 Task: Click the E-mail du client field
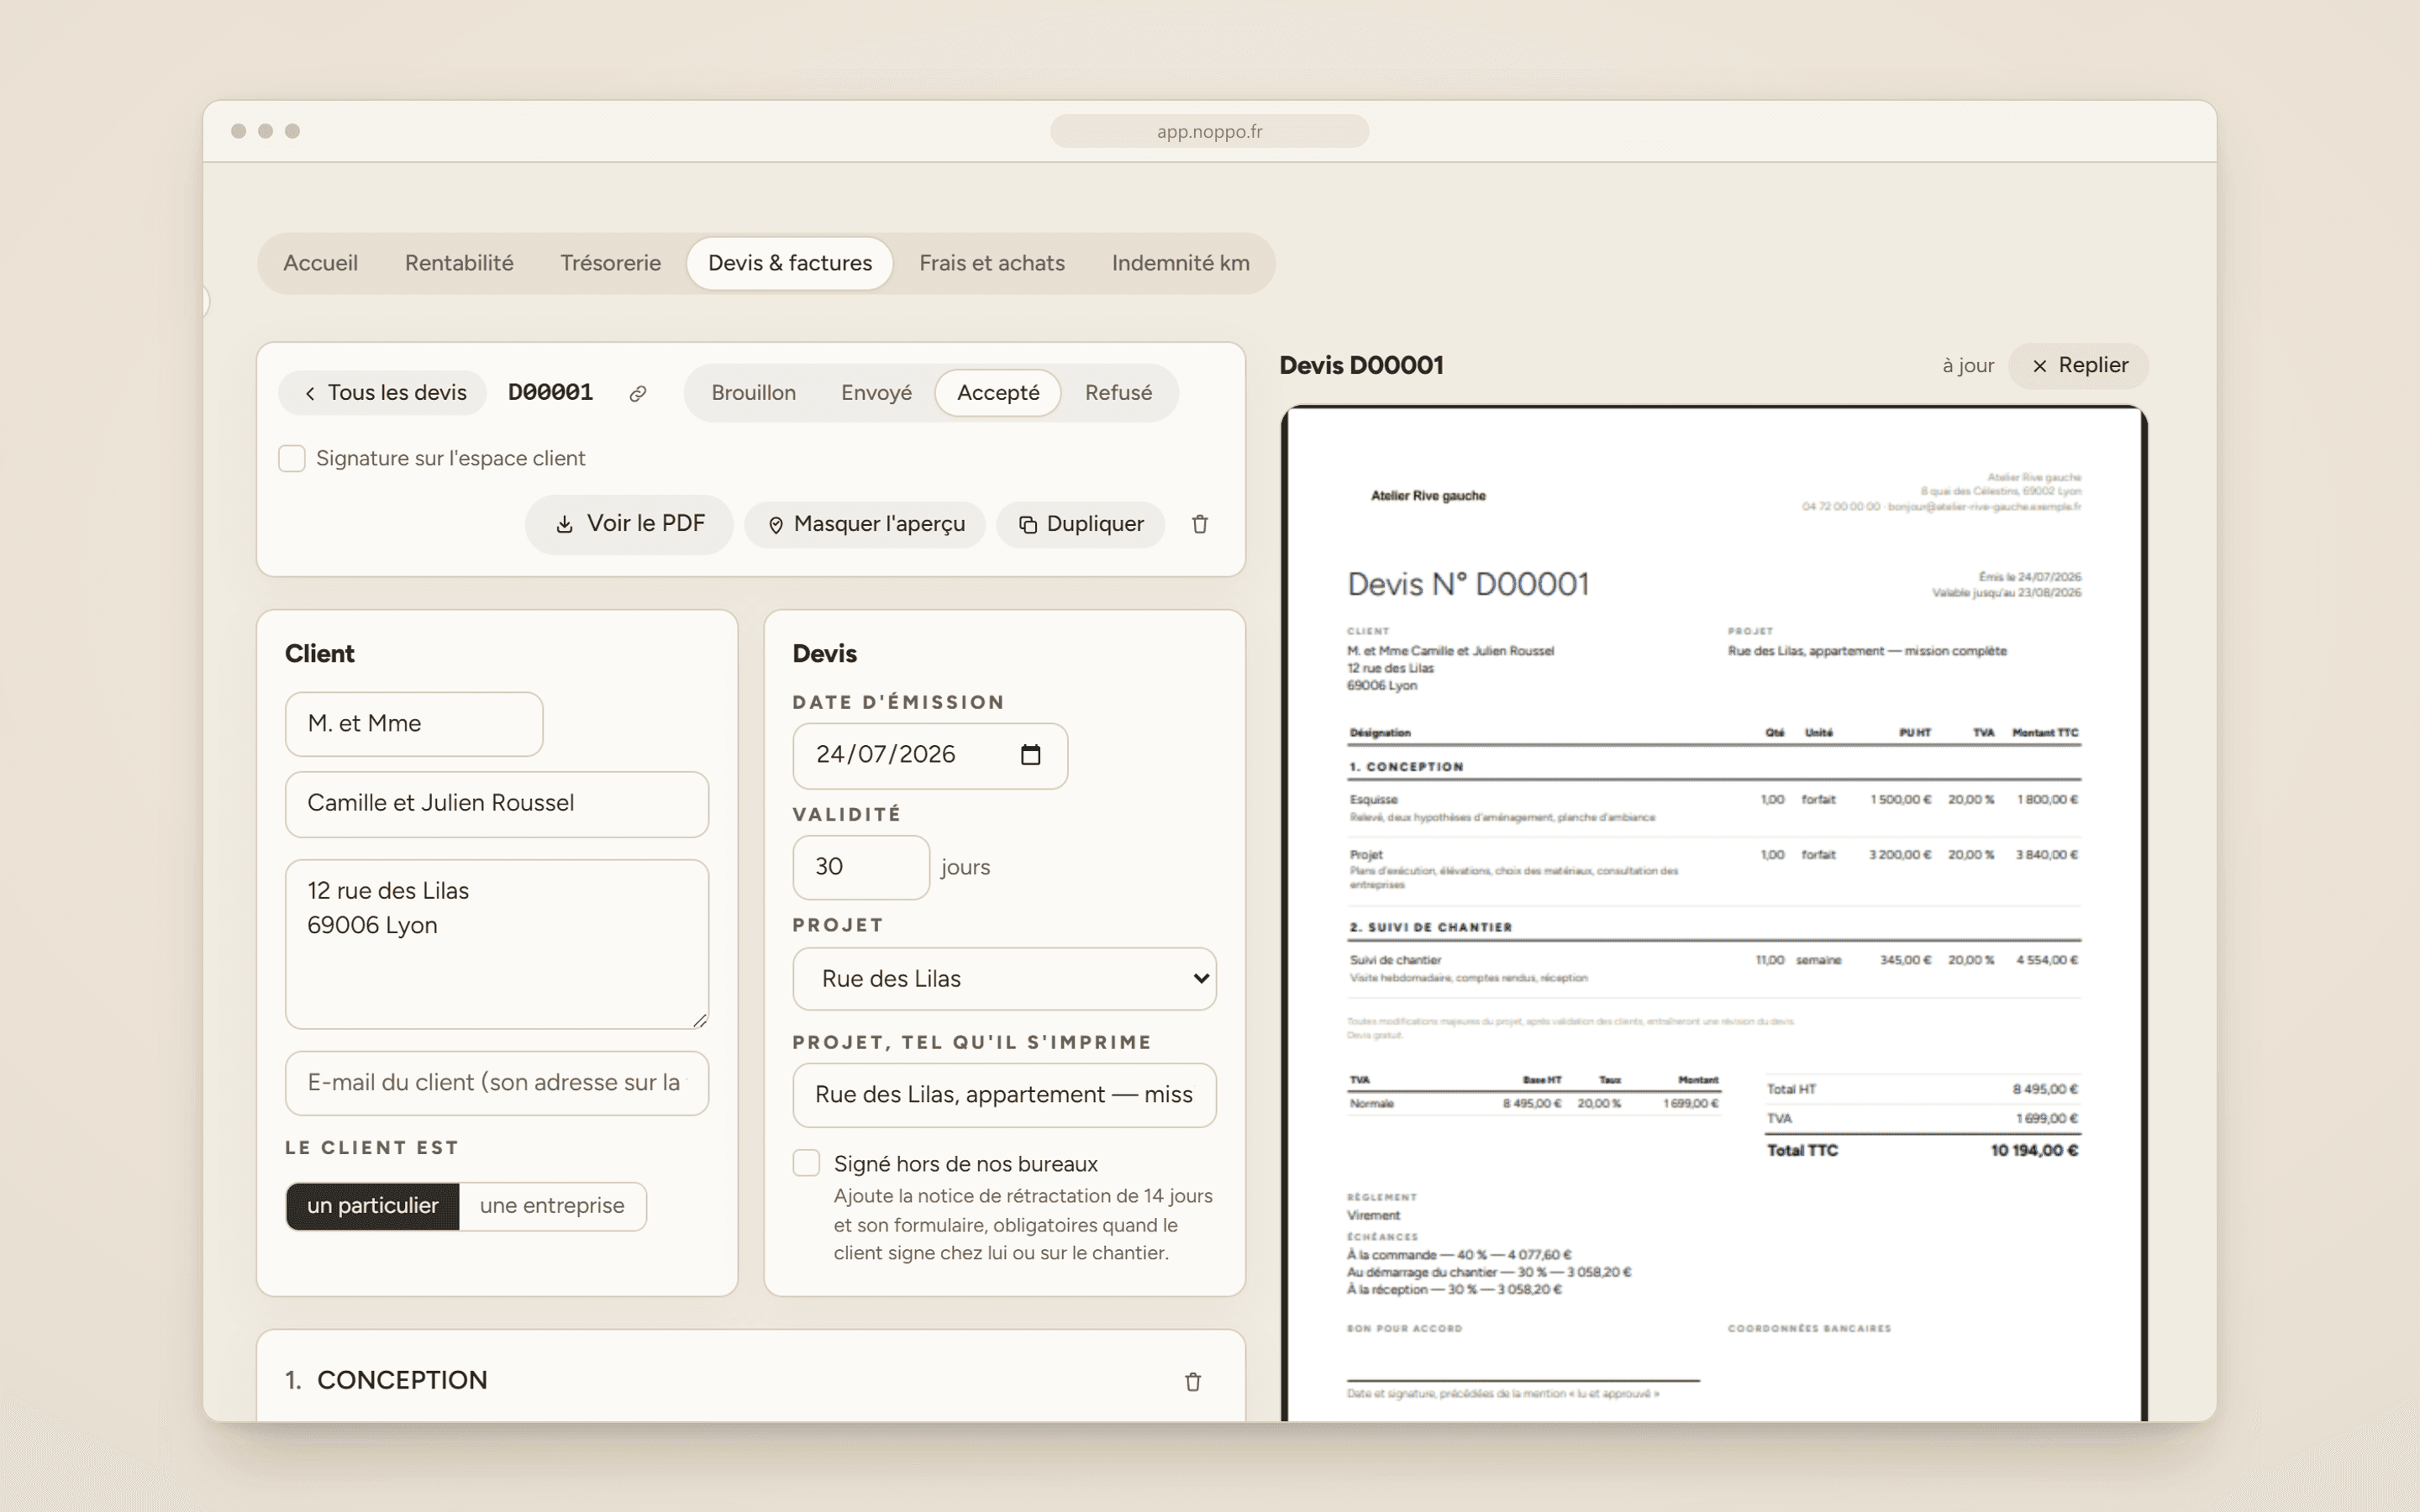pos(497,1083)
